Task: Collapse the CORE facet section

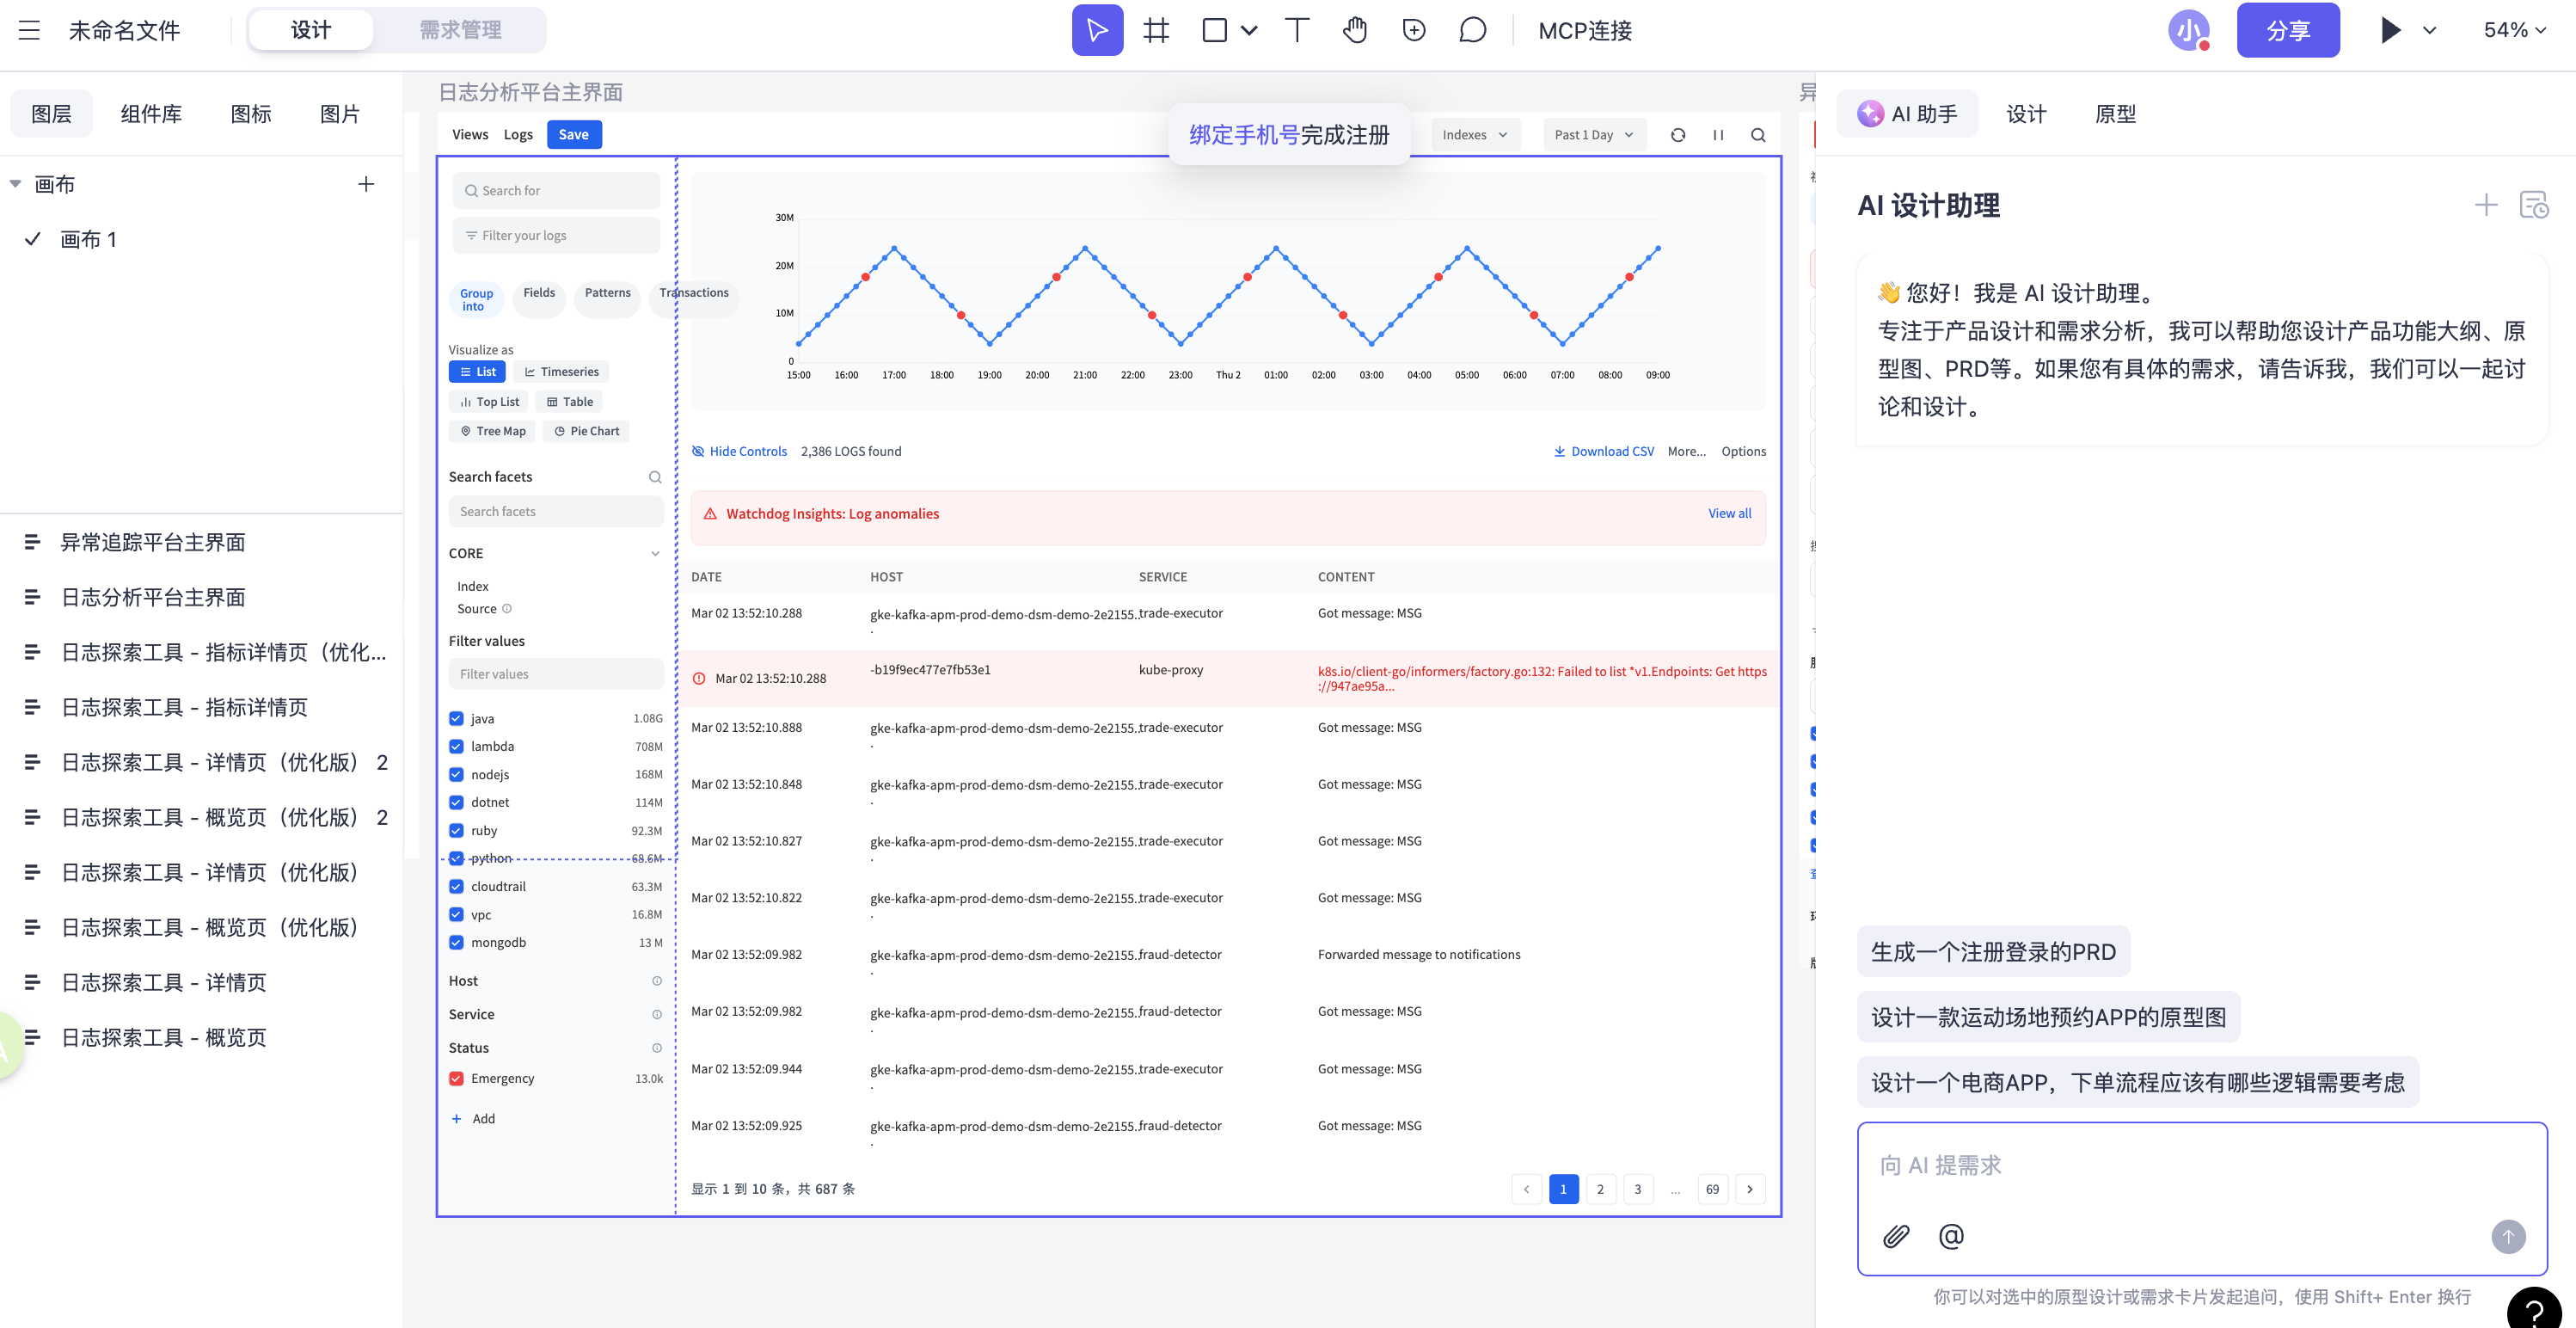Action: [655, 553]
